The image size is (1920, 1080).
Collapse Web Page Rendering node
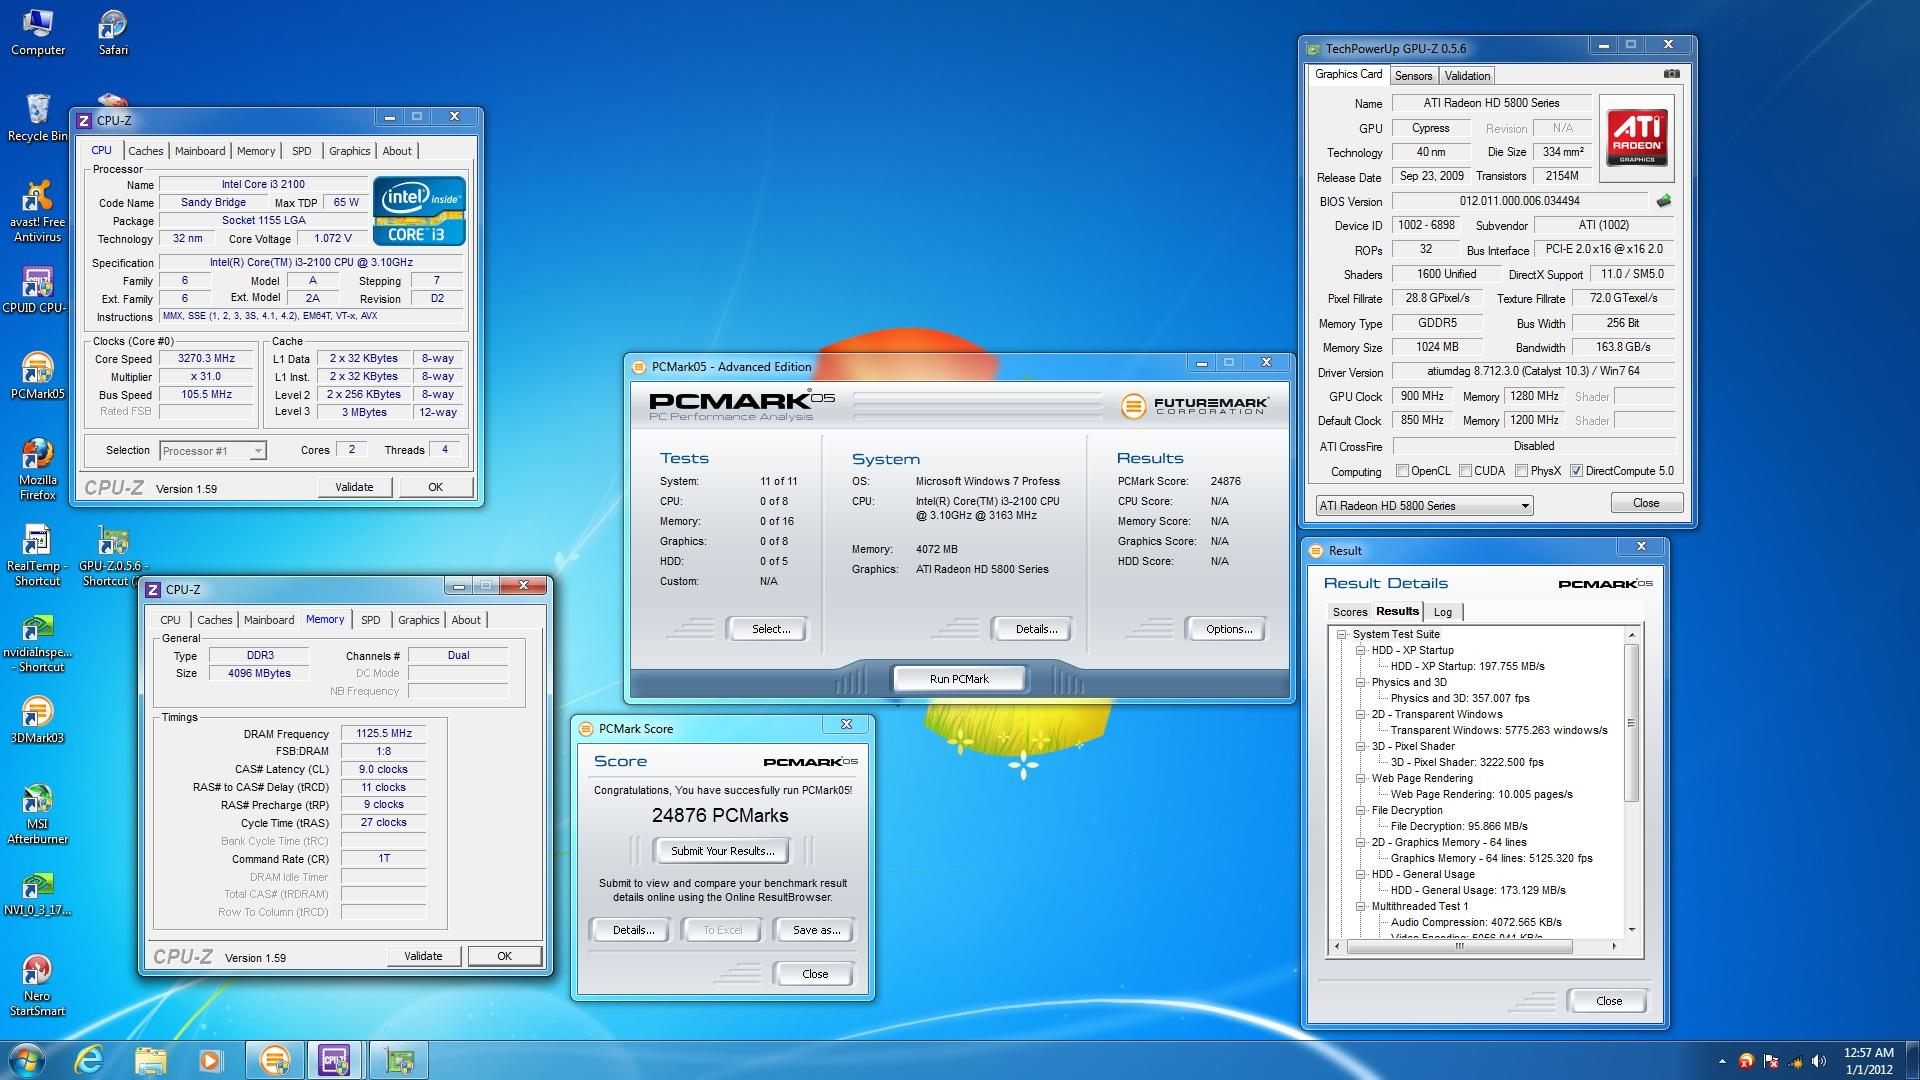click(1360, 778)
